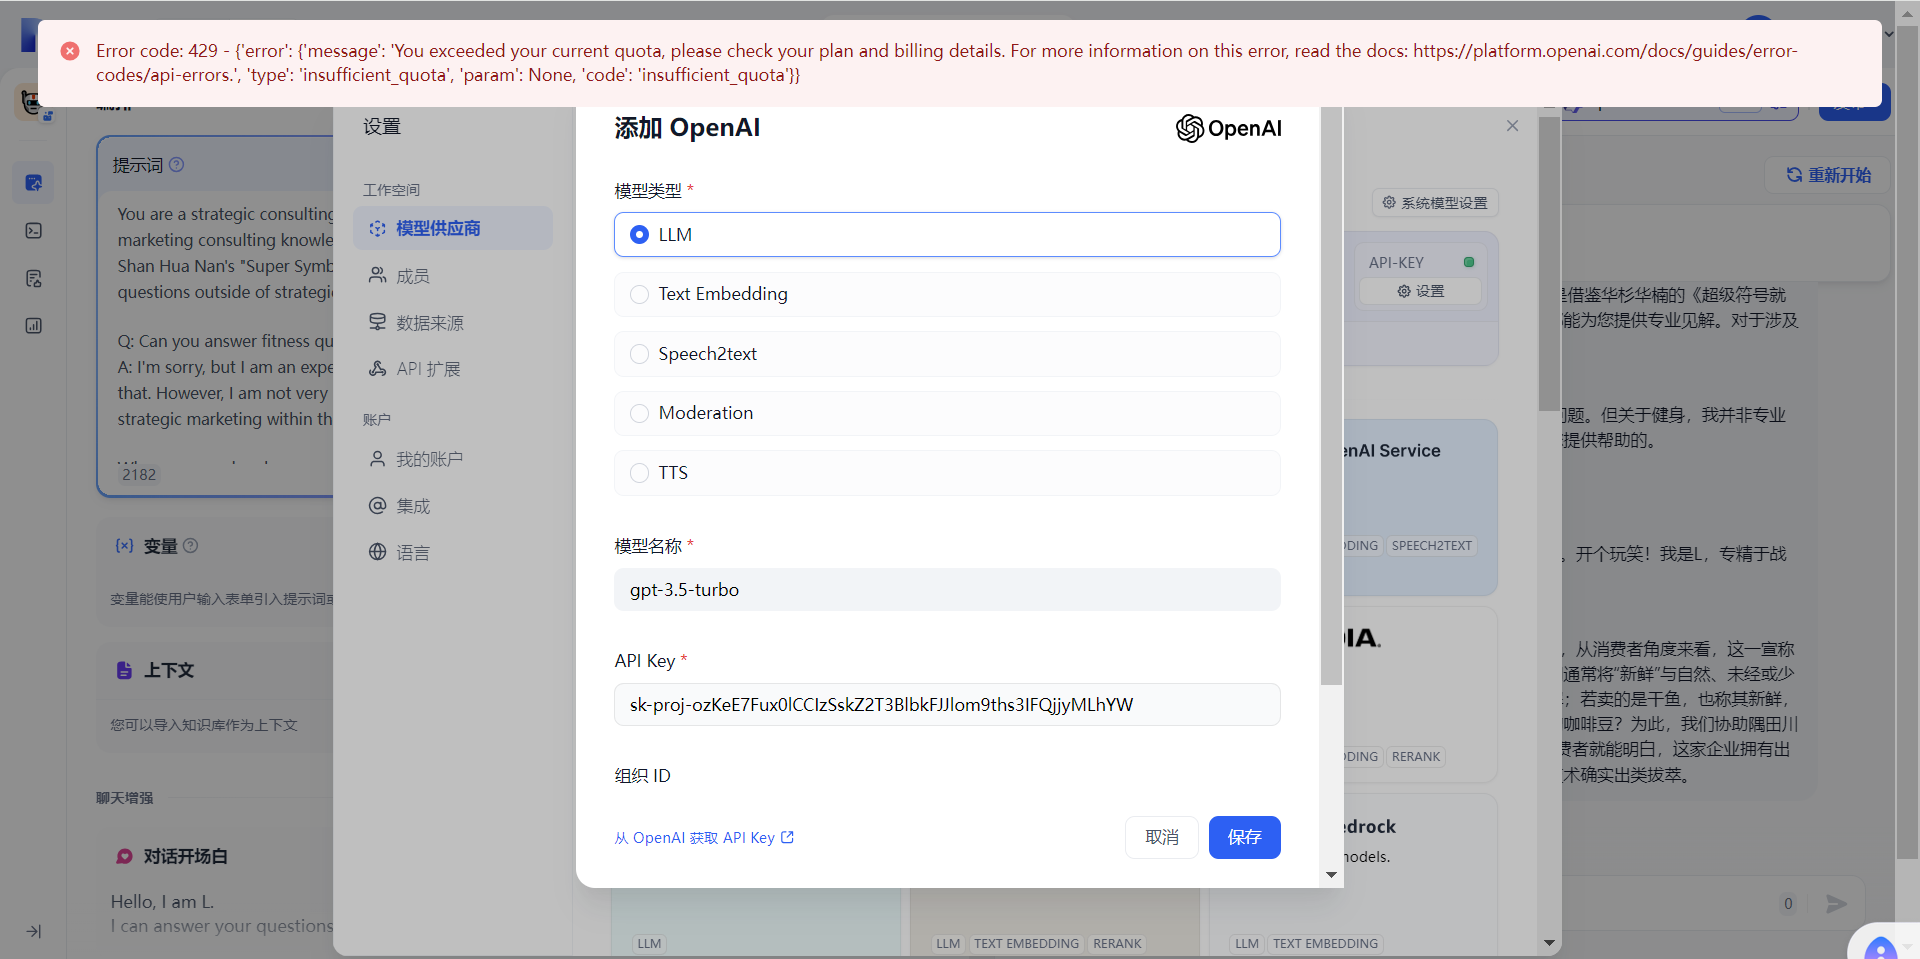Click the 2182 character count in prompt
1920x959 pixels.
139,475
